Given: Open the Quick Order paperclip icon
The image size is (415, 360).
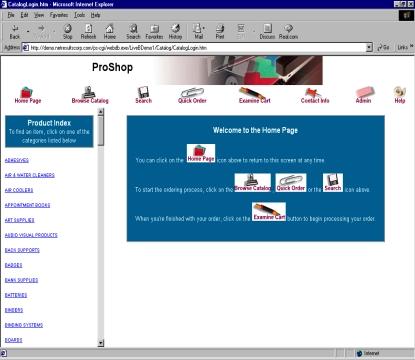Looking at the screenshot, I should point(192,96).
